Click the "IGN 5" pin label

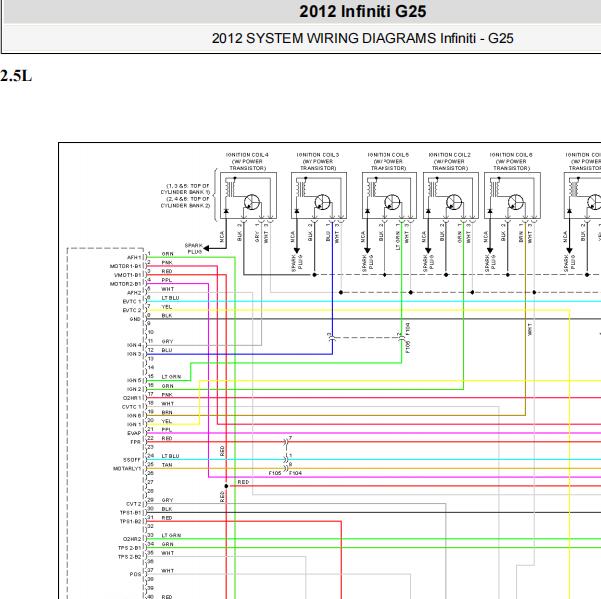(134, 381)
